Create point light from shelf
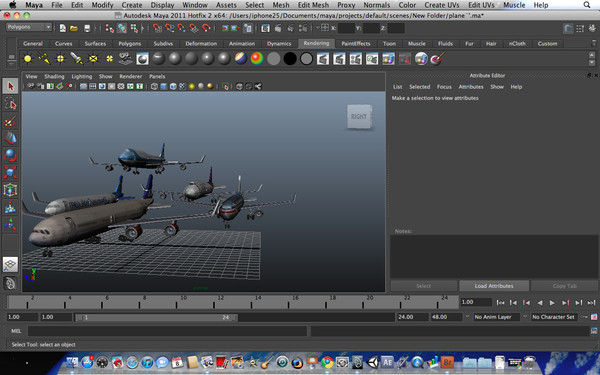 point(60,59)
